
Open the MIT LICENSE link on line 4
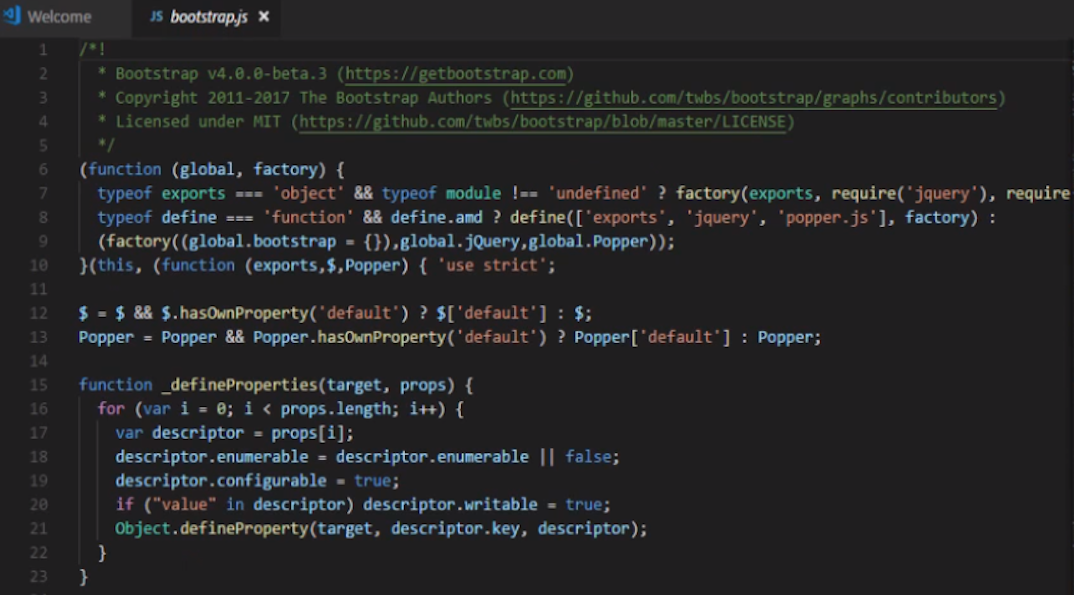click(x=542, y=122)
